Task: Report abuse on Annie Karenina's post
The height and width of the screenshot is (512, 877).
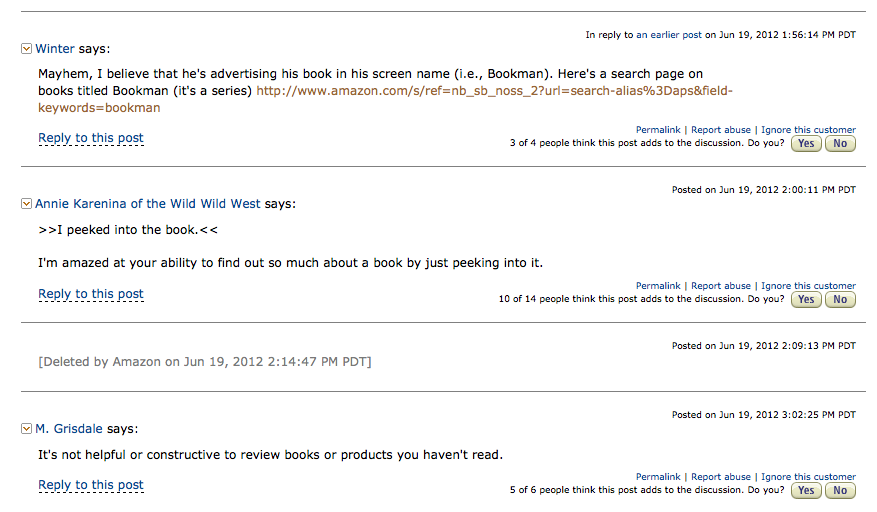Action: 721,286
